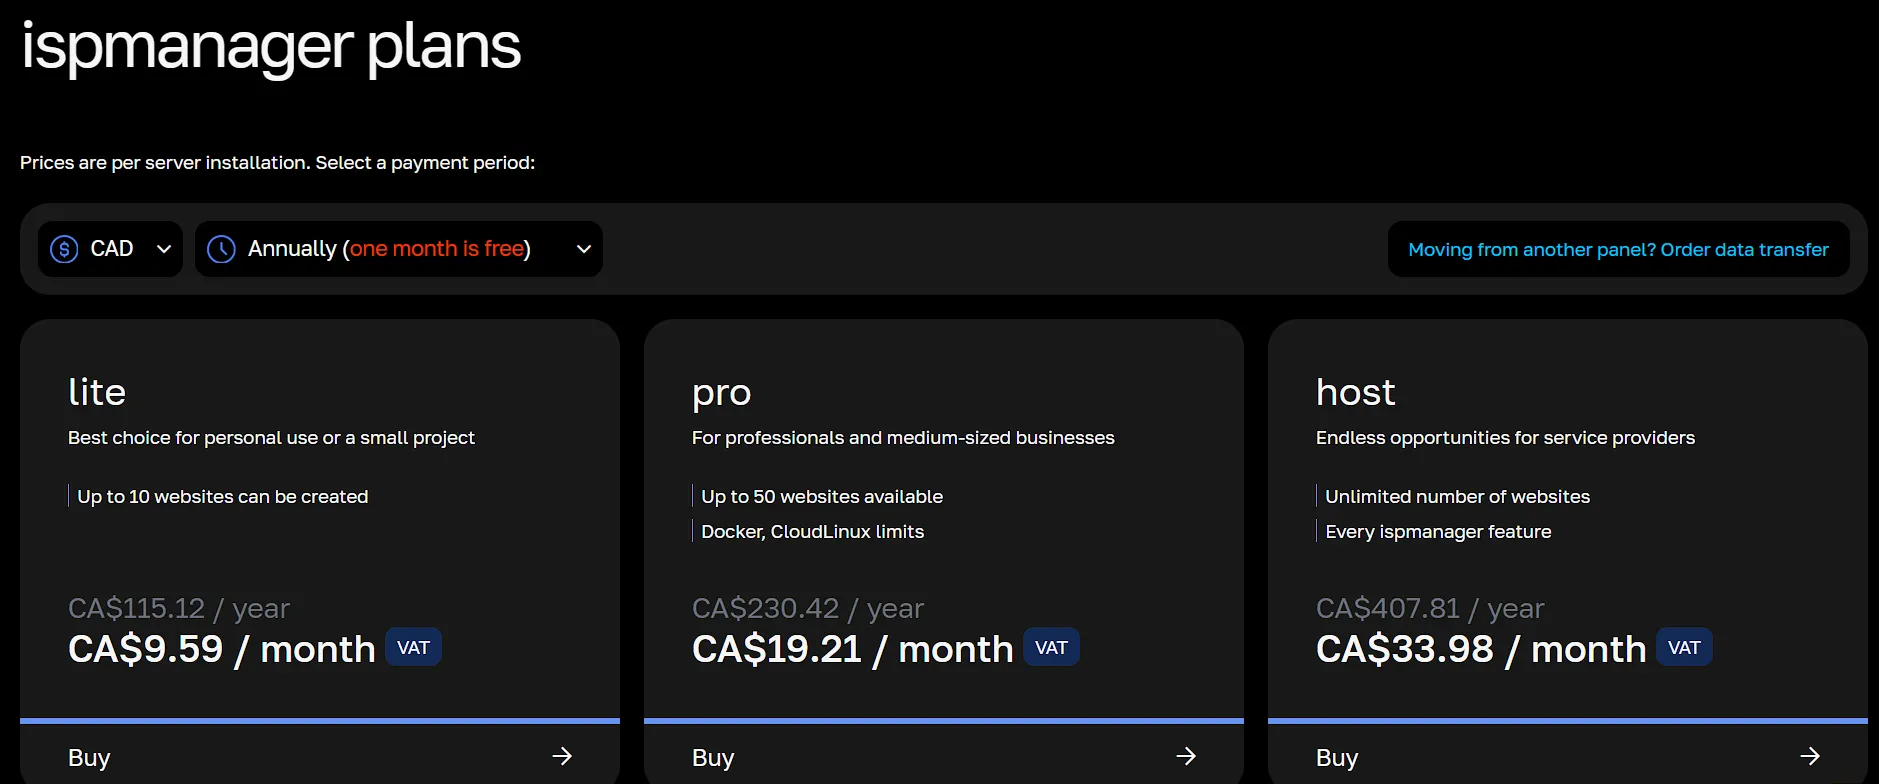Click the chevron next to Annually
The height and width of the screenshot is (784, 1879).
pos(584,249)
